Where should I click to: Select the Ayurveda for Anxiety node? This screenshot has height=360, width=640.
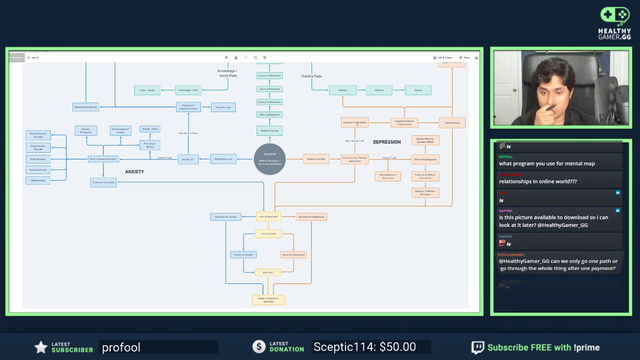tap(226, 217)
